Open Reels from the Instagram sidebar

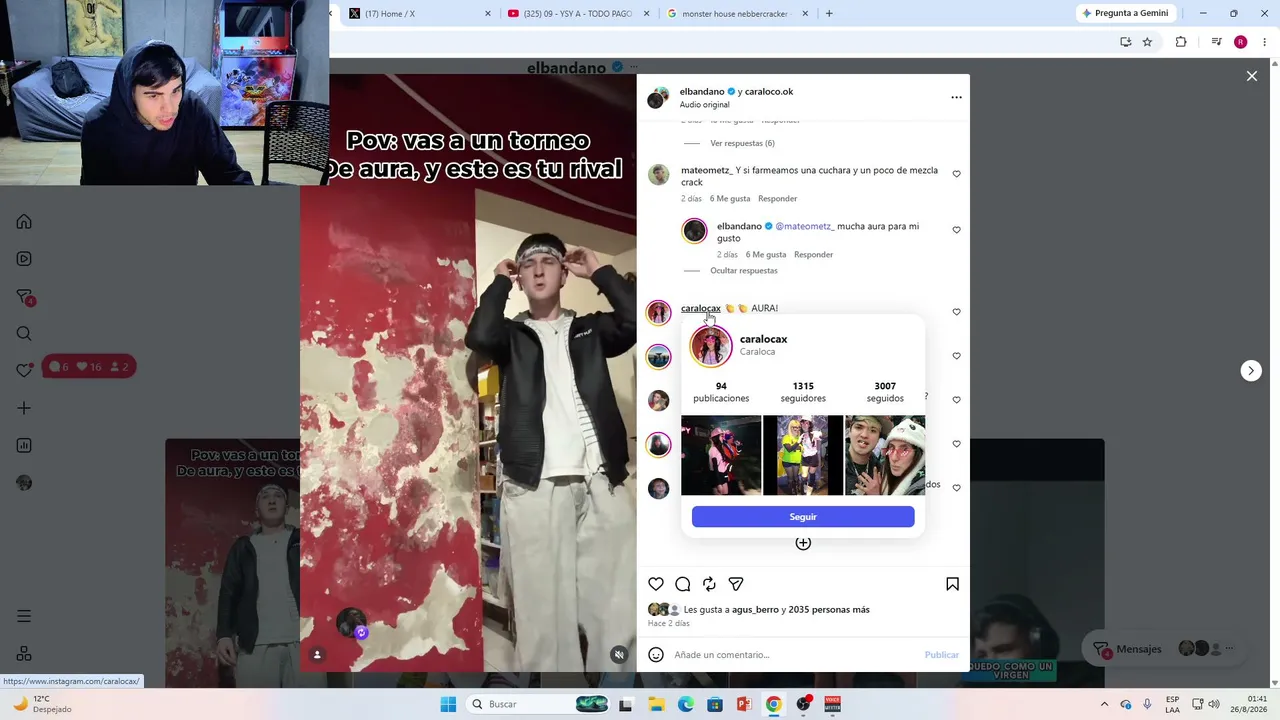pos(24,259)
